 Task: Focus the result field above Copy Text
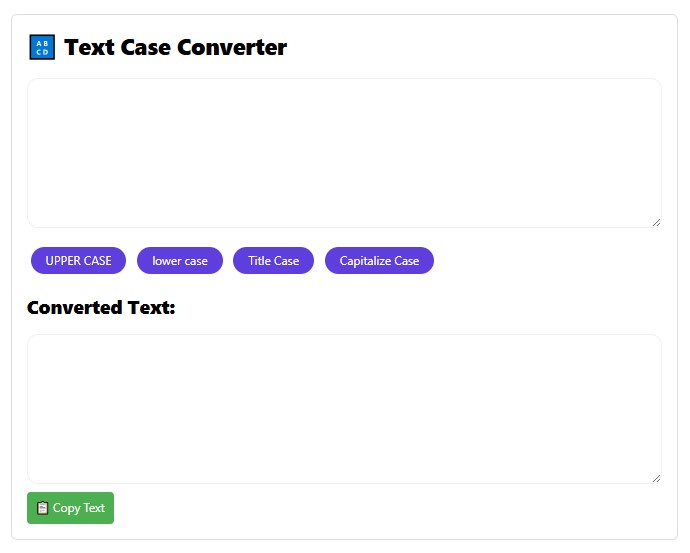coord(344,409)
